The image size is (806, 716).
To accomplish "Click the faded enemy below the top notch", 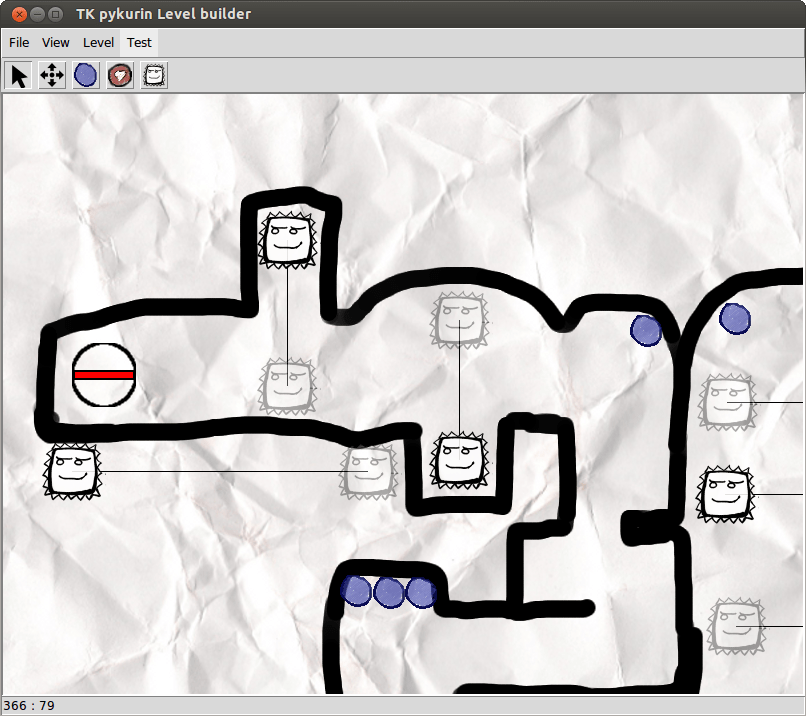I will (x=287, y=386).
